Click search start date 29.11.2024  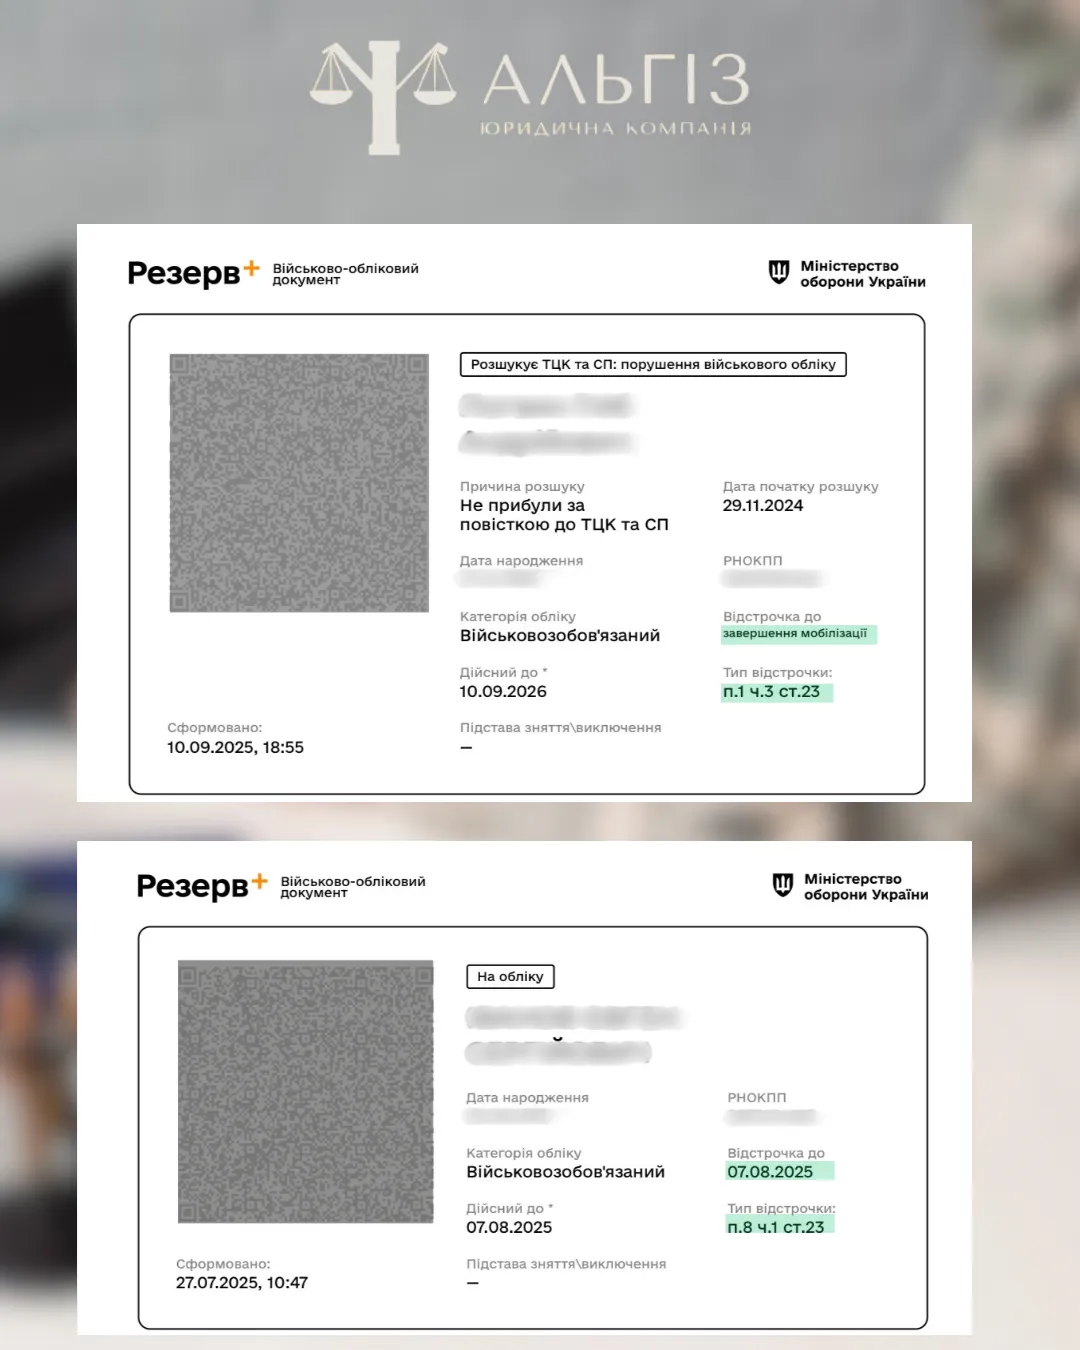pyautogui.click(x=763, y=506)
